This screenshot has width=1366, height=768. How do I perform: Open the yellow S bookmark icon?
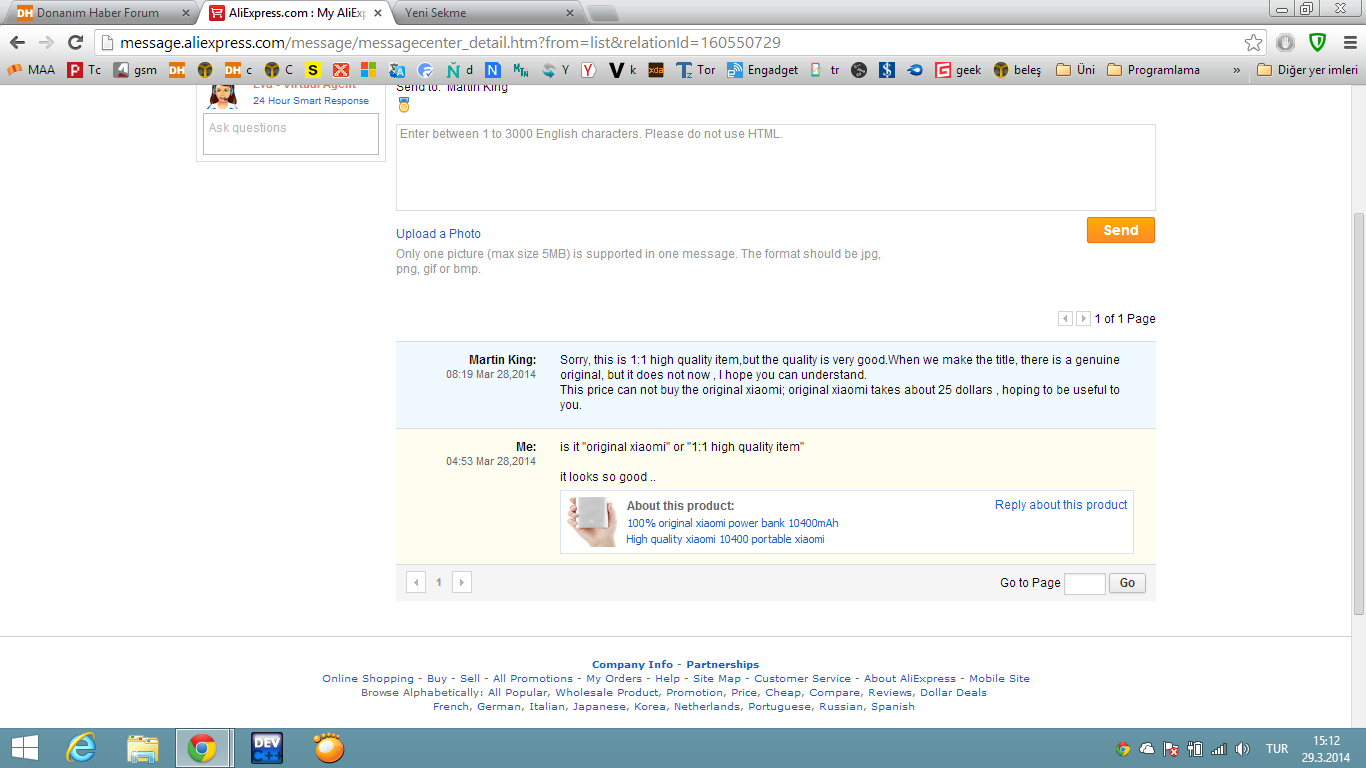(x=313, y=70)
